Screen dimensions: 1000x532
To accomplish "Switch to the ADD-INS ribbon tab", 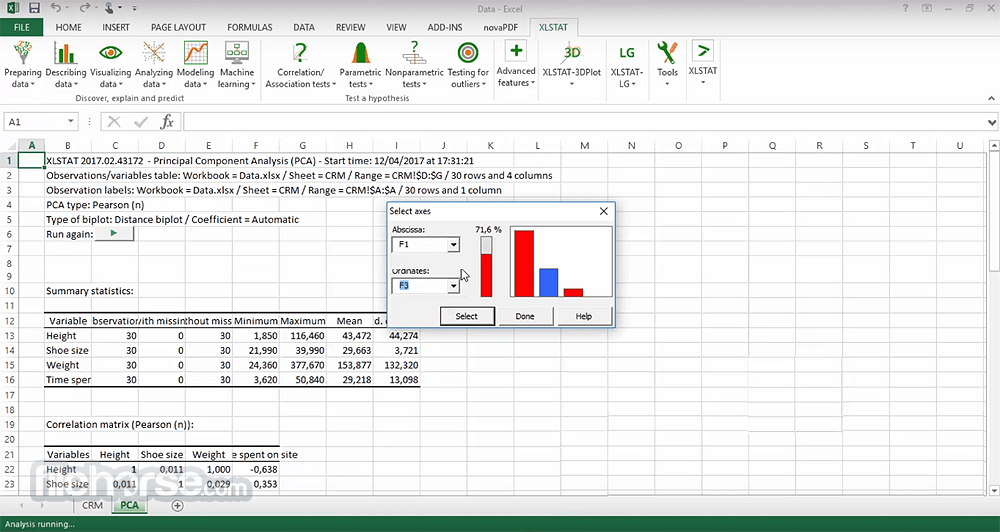I will click(445, 27).
